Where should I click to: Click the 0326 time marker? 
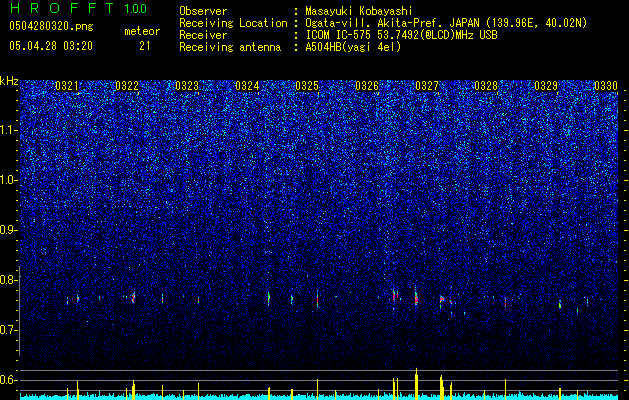367,86
